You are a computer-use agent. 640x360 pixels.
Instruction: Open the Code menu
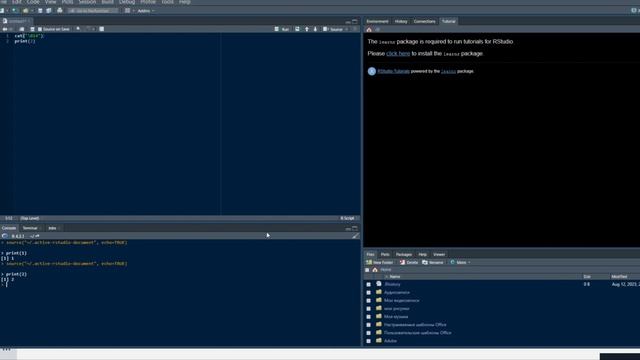33,2
